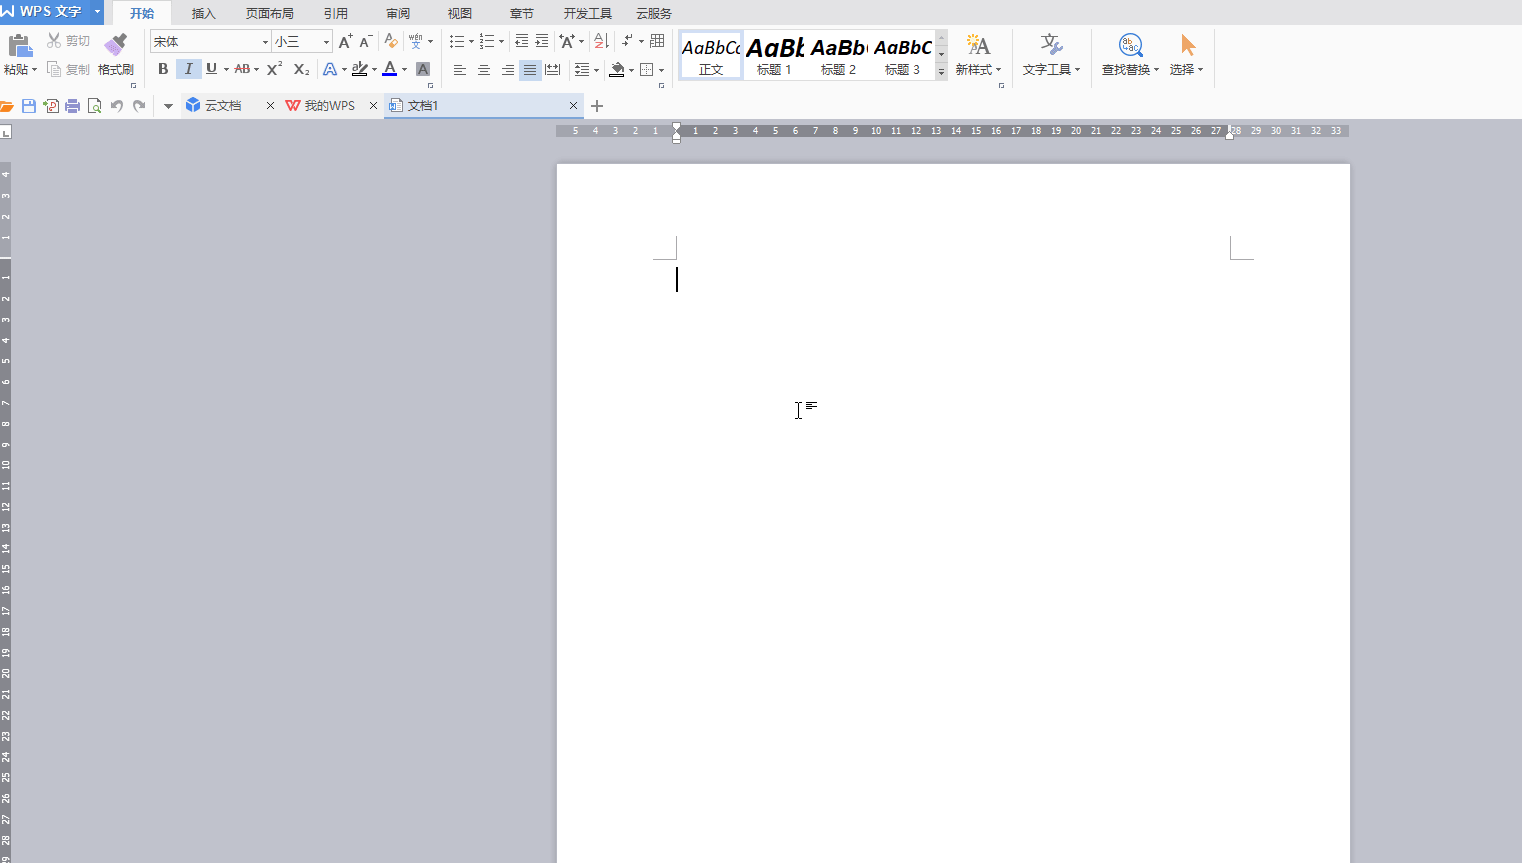
Task: Open the font size dropdown (小三)
Action: [x=326, y=42]
